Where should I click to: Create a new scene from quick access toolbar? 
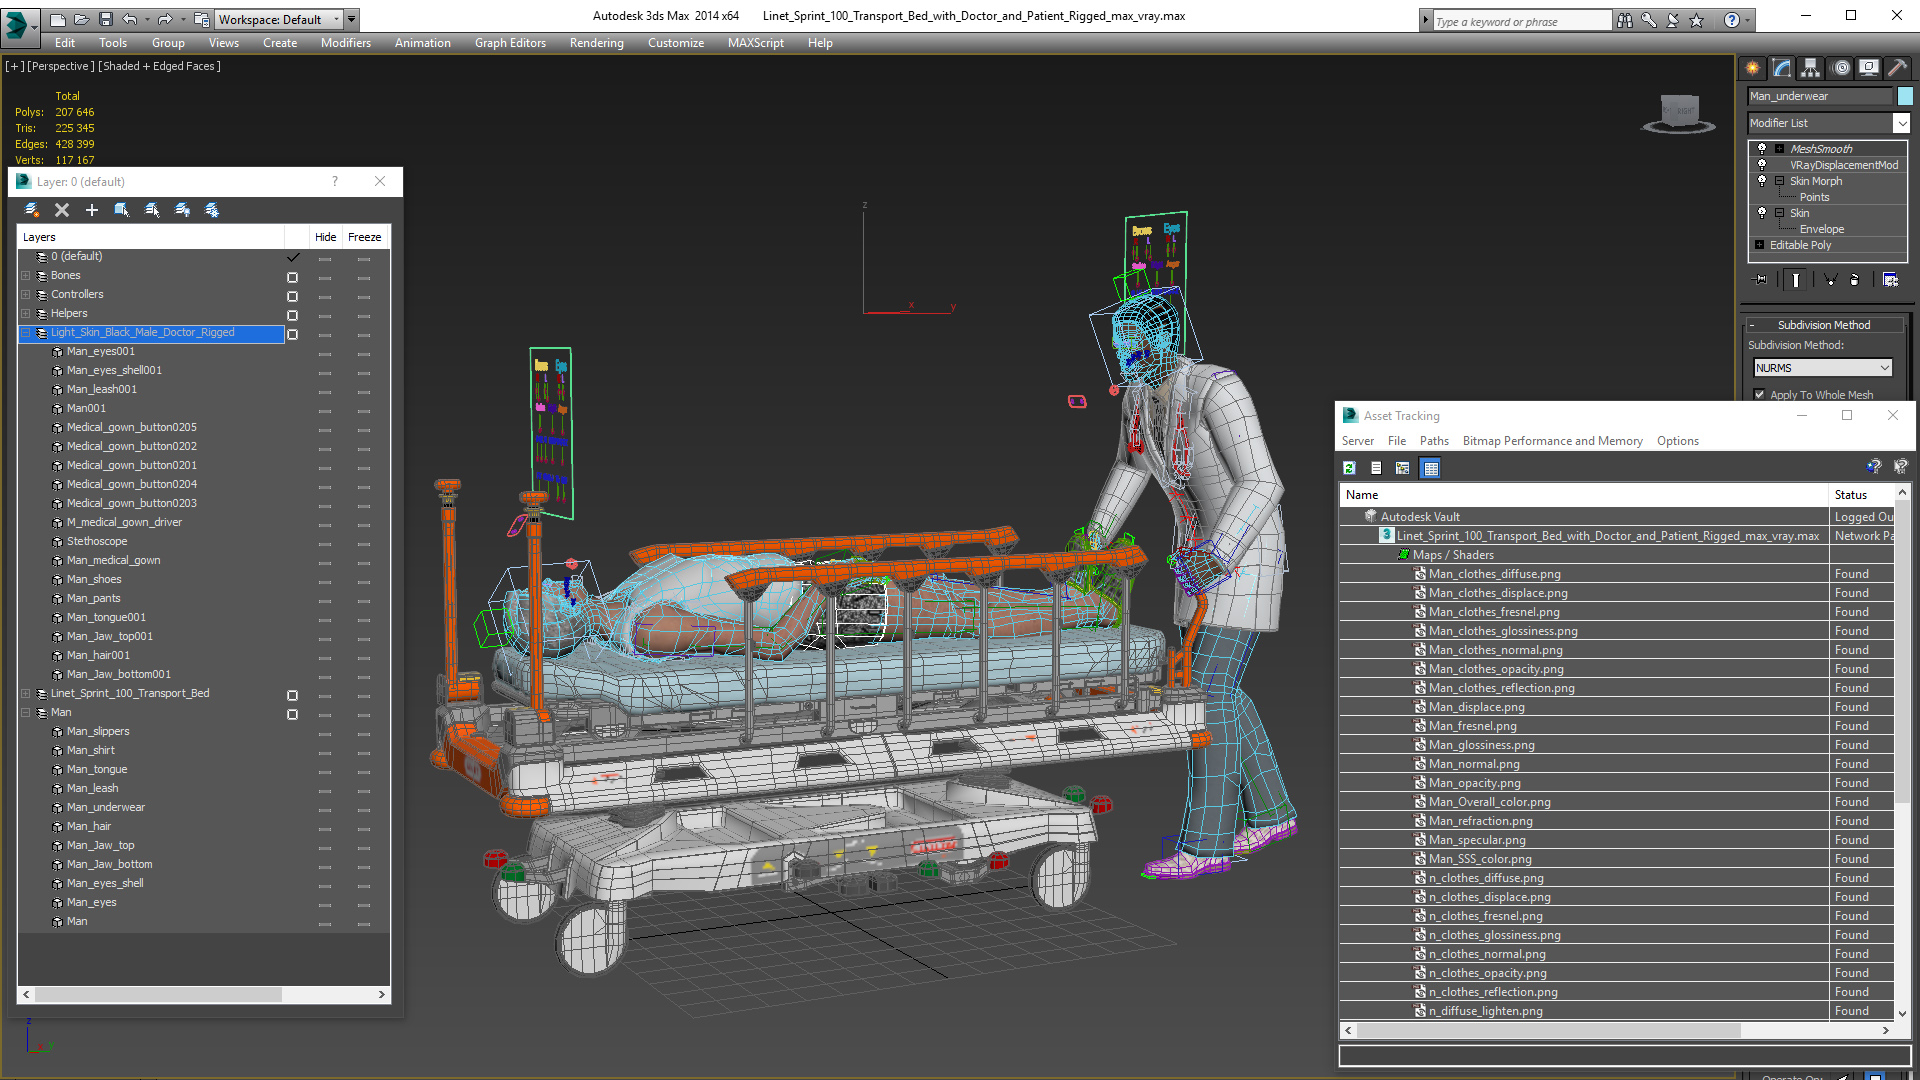[58, 19]
